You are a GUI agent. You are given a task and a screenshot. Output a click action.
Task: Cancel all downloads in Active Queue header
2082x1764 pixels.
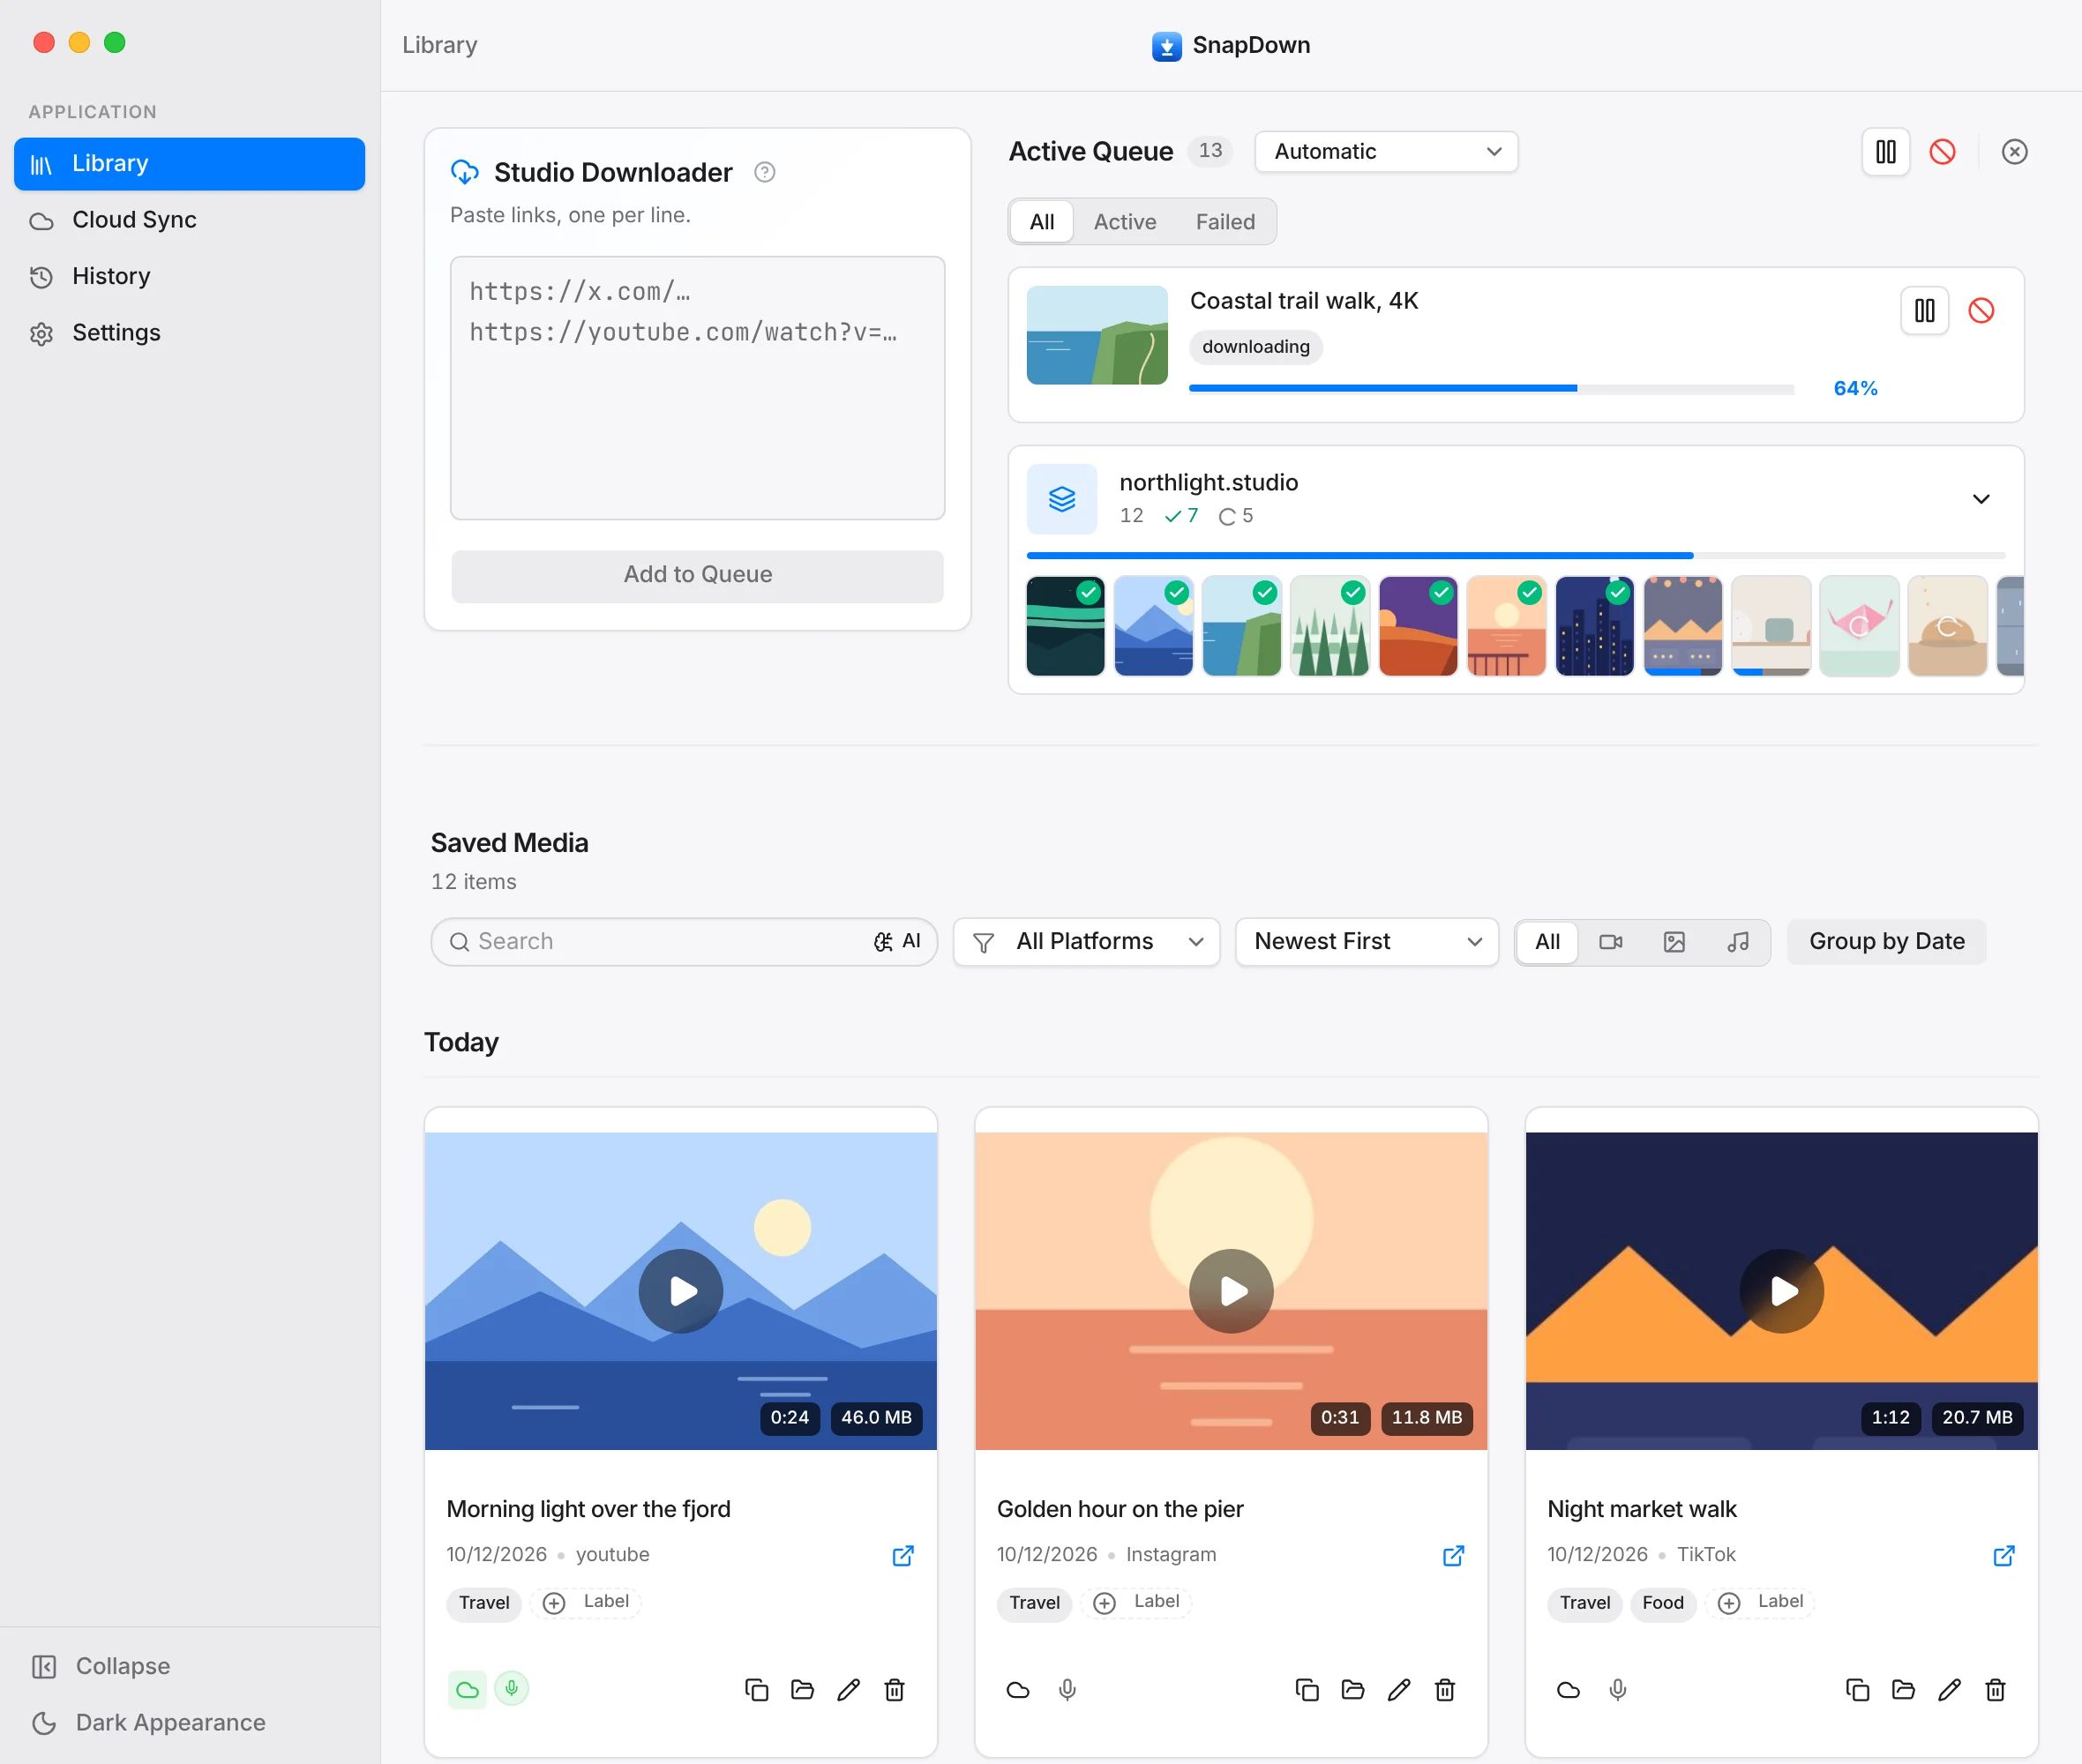[x=1942, y=151]
